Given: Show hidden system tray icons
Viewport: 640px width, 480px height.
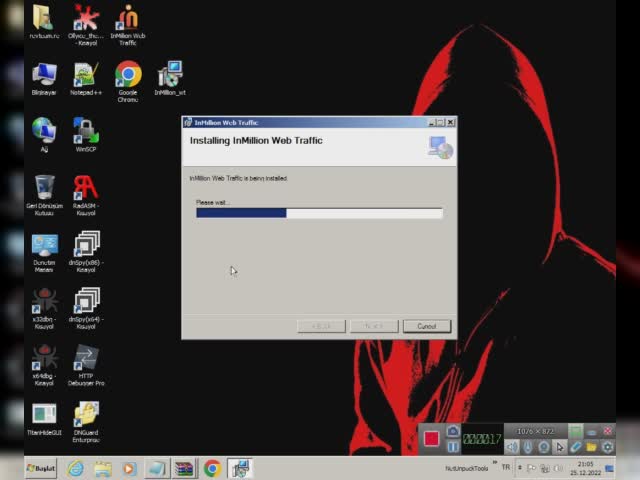Looking at the screenshot, I should [520, 468].
